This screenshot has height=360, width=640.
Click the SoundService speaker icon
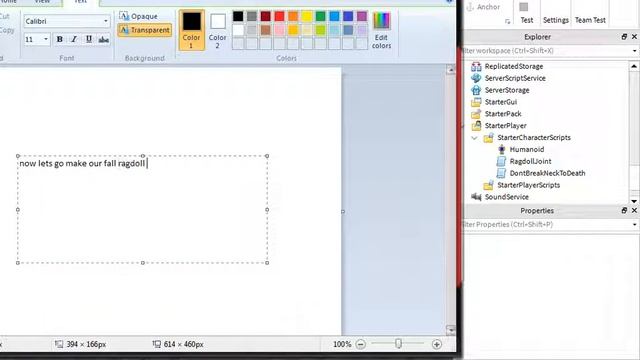point(476,197)
